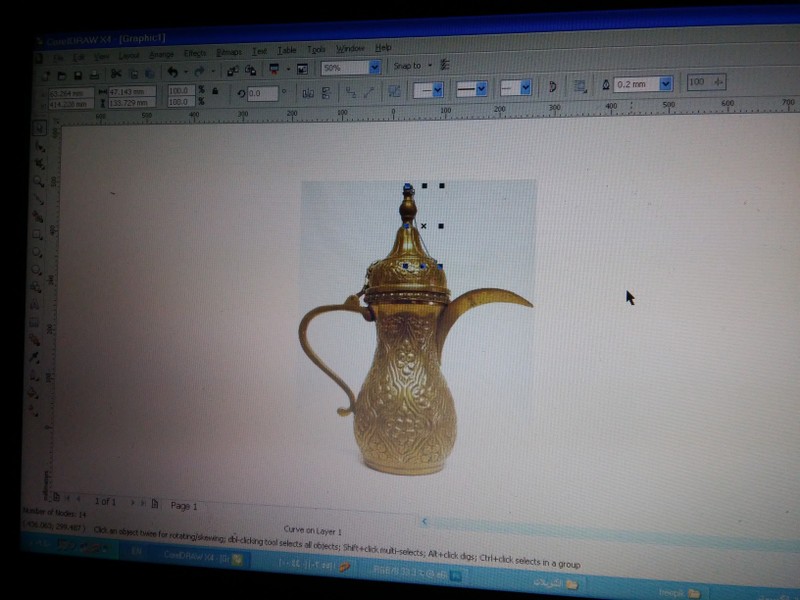This screenshot has height=600, width=800.
Task: Open the Text menu
Action: pyautogui.click(x=259, y=51)
